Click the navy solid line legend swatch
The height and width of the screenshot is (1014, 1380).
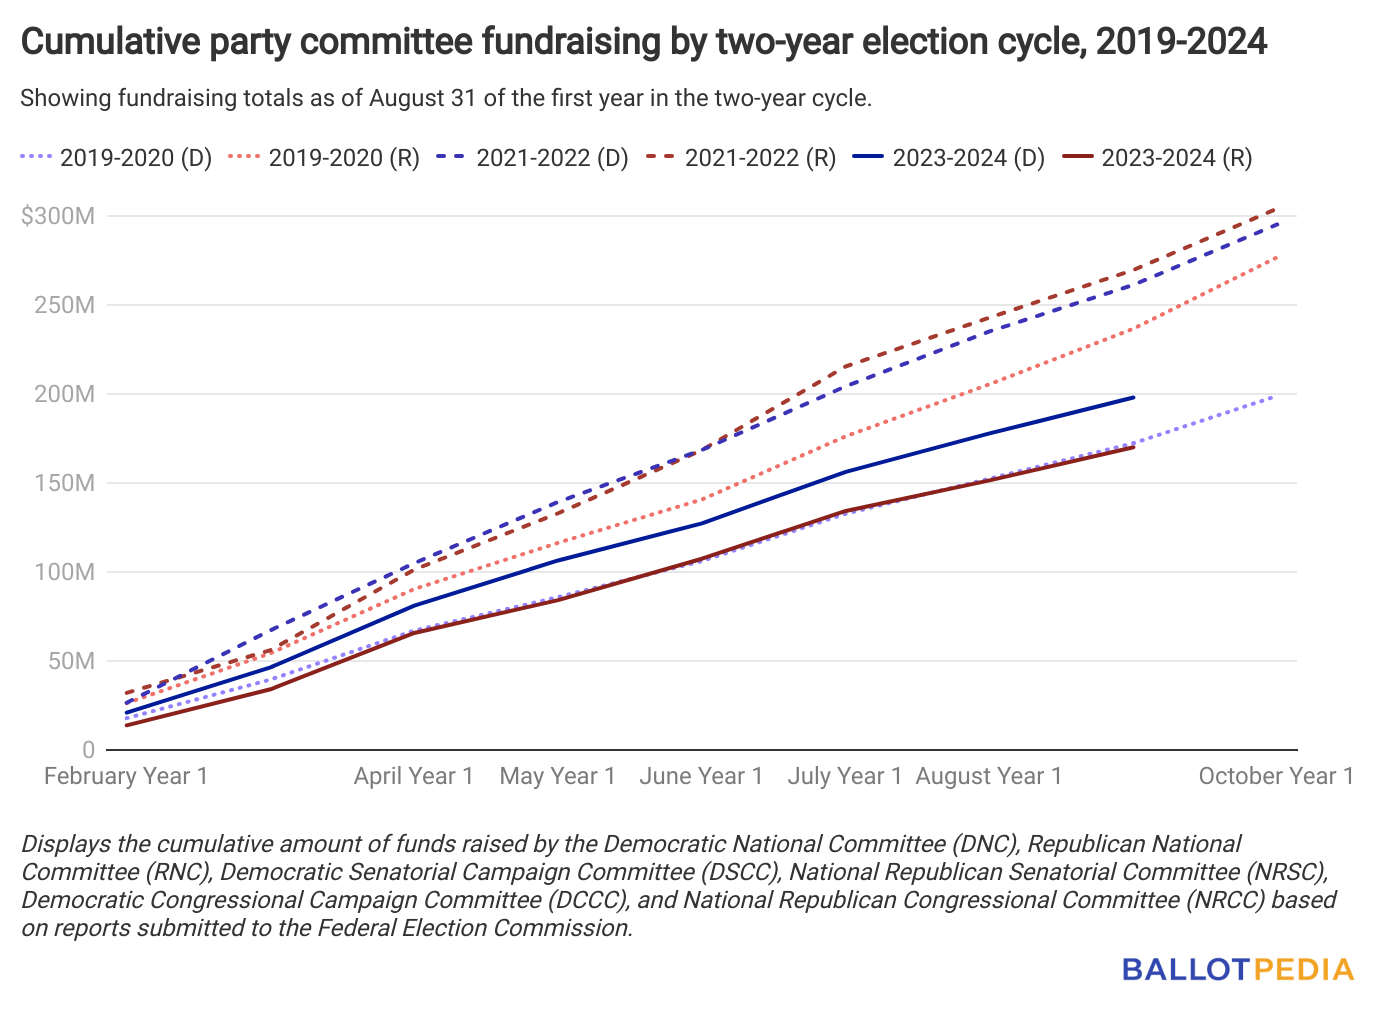coord(868,157)
